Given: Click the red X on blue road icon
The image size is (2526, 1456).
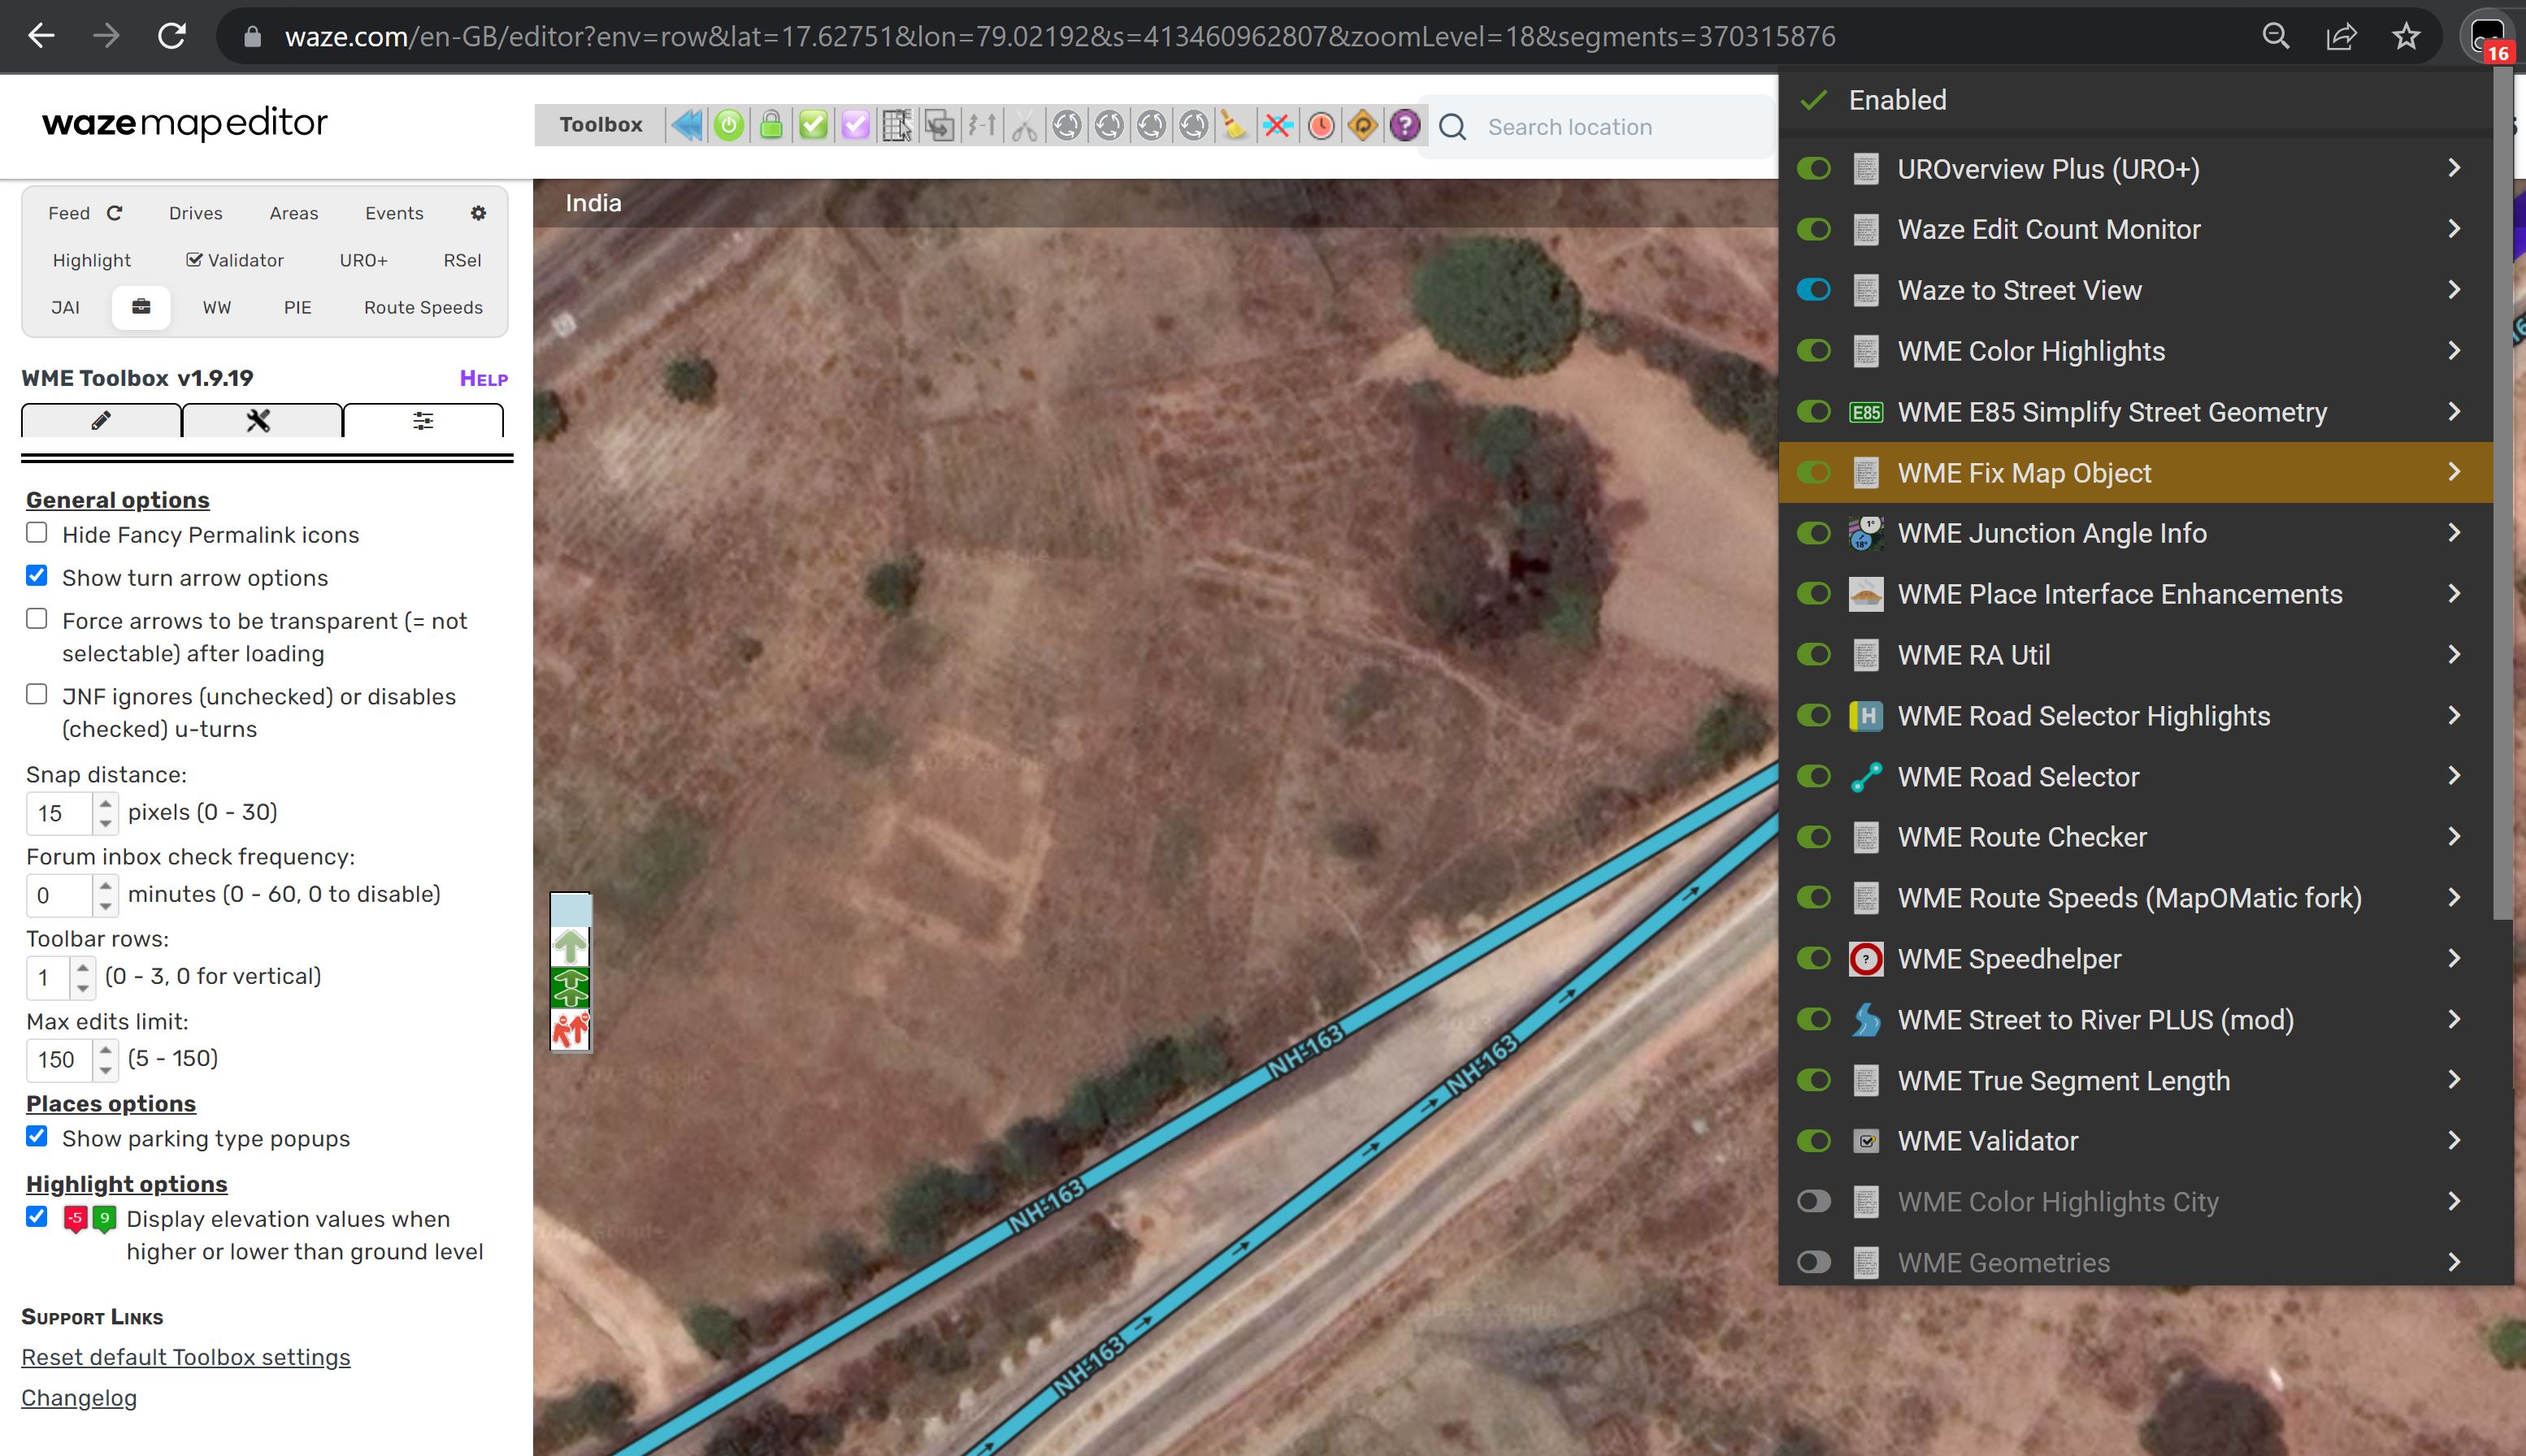Looking at the screenshot, I should [x=1277, y=125].
